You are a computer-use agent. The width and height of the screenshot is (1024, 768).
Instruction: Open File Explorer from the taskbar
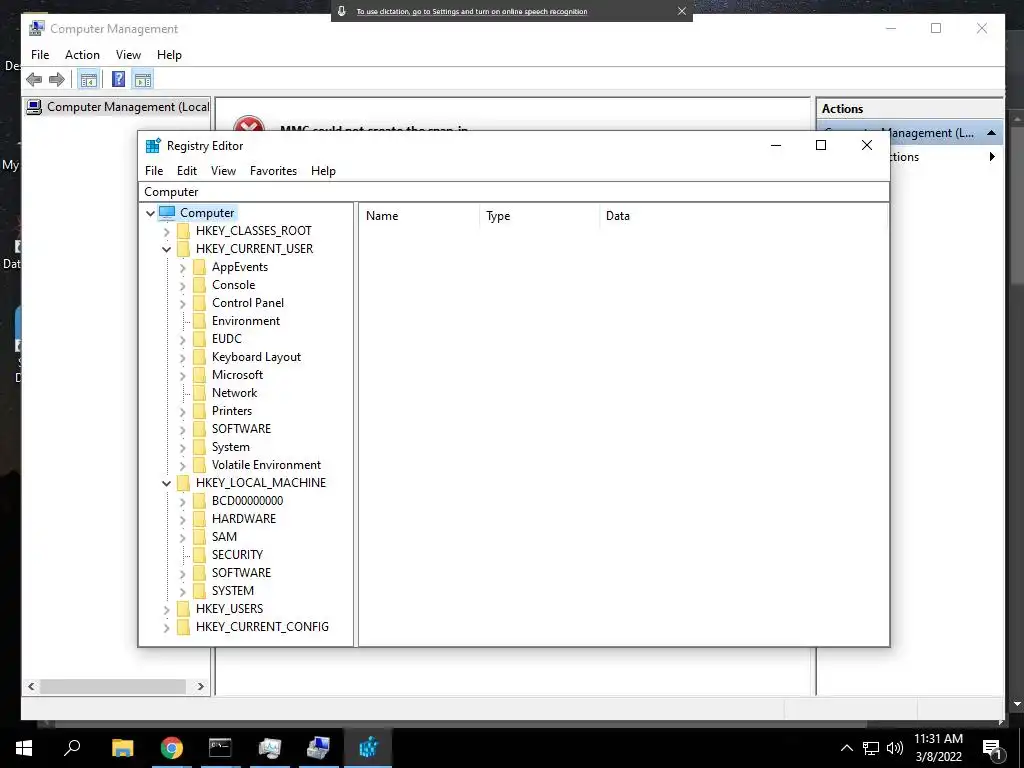[x=122, y=748]
